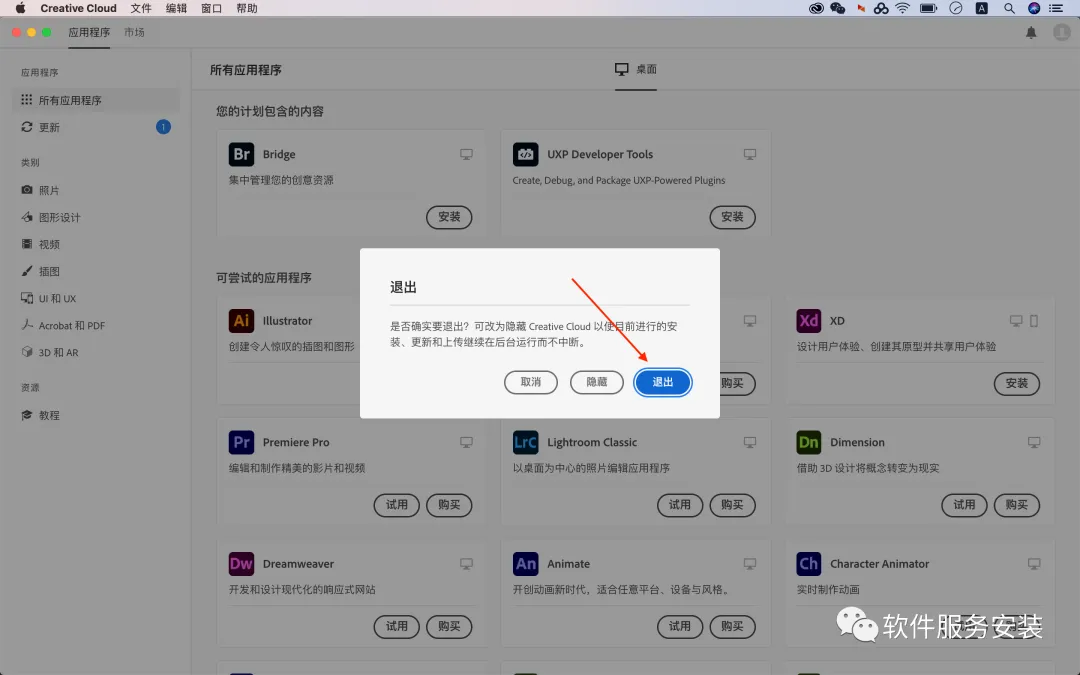
Task: Click the Premiere Pro app icon
Action: pos(241,442)
